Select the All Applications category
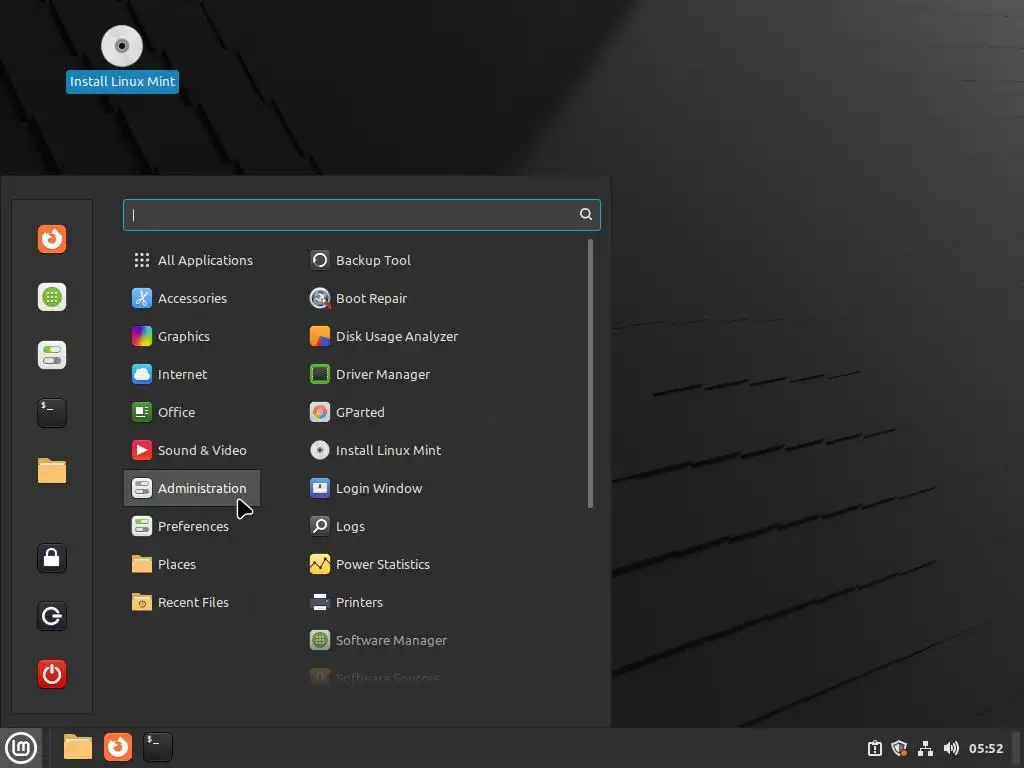1024x768 pixels. click(x=192, y=260)
